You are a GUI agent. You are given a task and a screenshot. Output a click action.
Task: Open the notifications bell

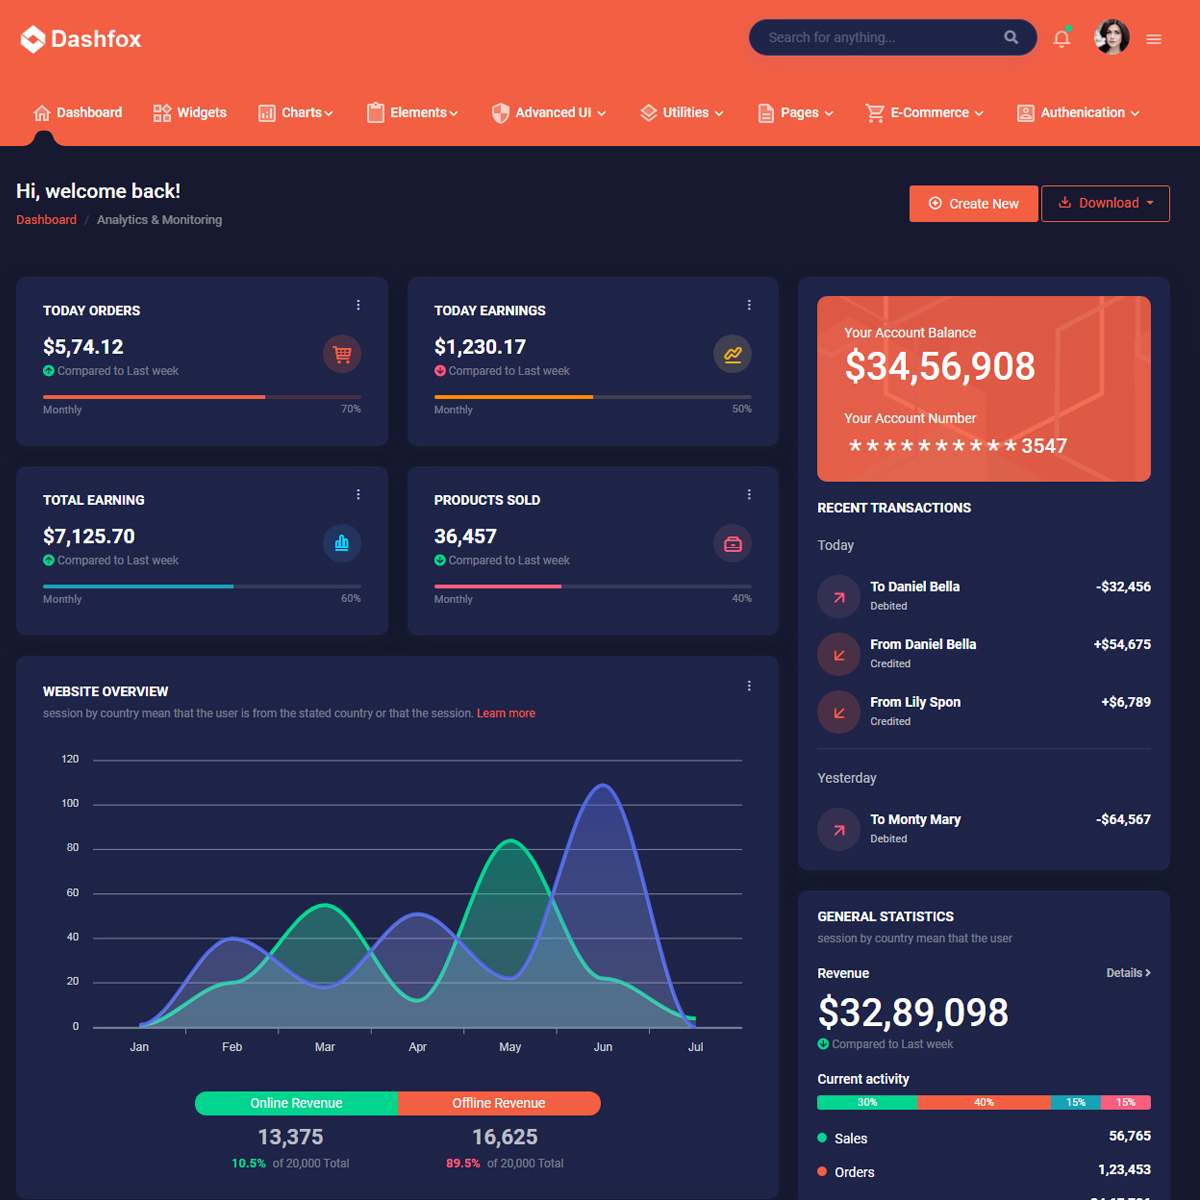(1062, 39)
